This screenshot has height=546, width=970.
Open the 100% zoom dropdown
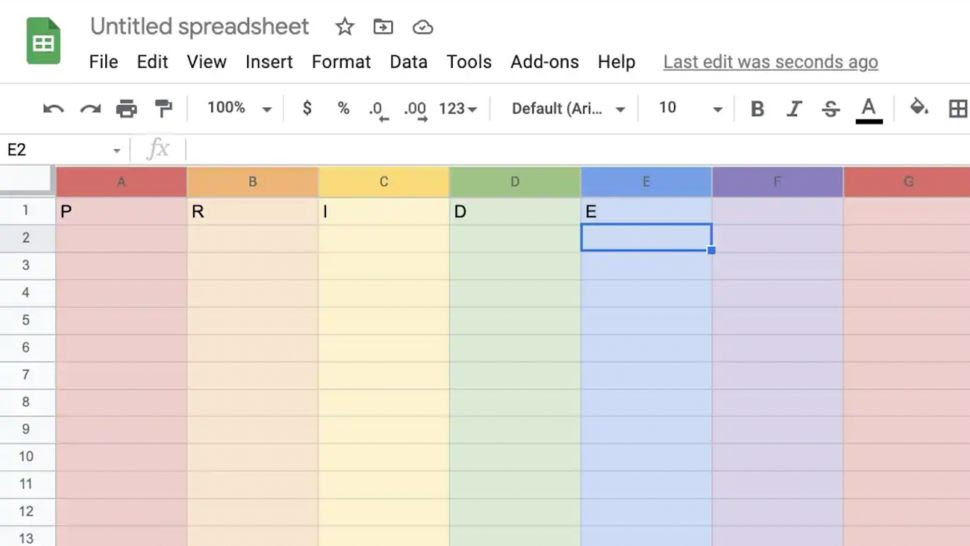239,108
